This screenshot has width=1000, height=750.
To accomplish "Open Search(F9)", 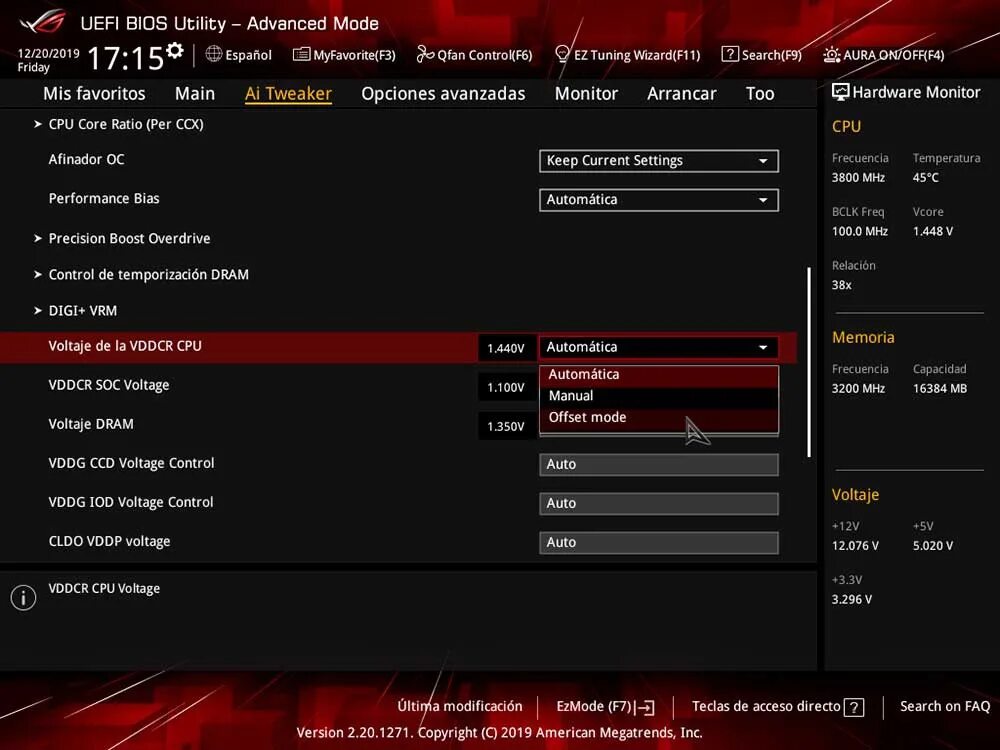I will (x=761, y=55).
